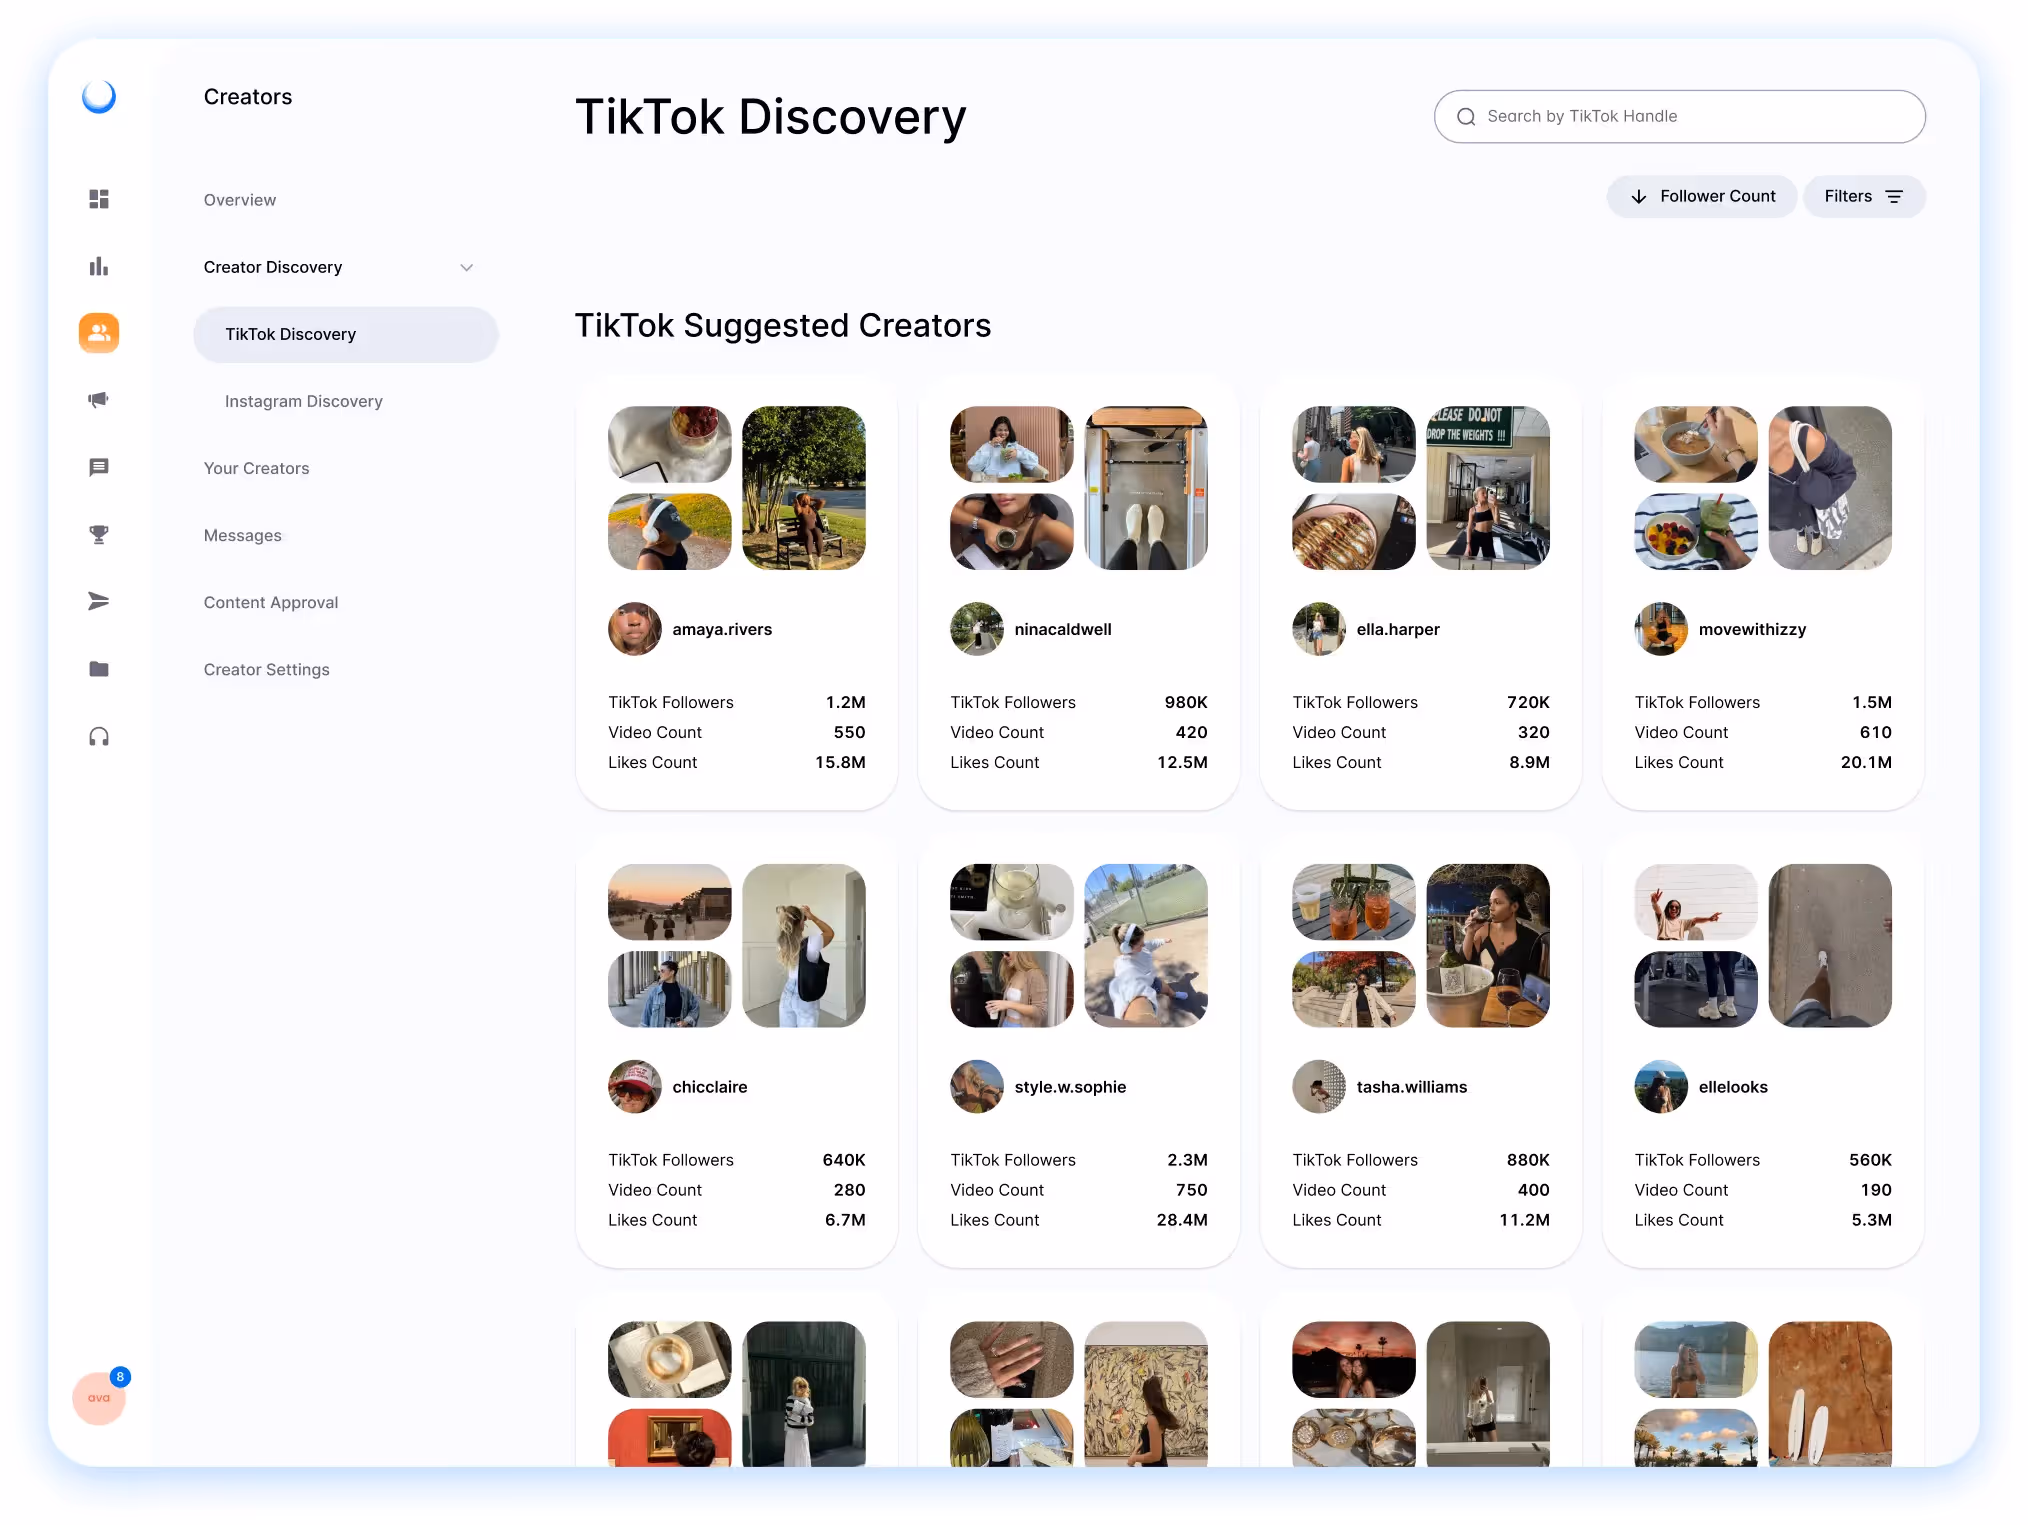Click inside the TikTok Handle search field

click(x=1680, y=116)
